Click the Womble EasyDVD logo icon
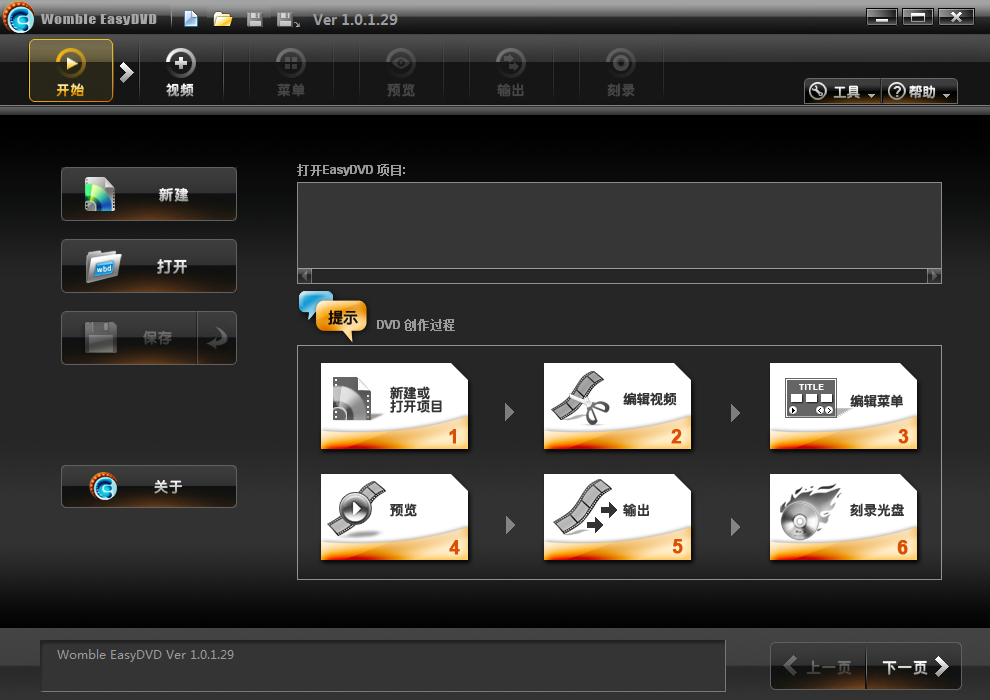The height and width of the screenshot is (700, 990). [19, 18]
